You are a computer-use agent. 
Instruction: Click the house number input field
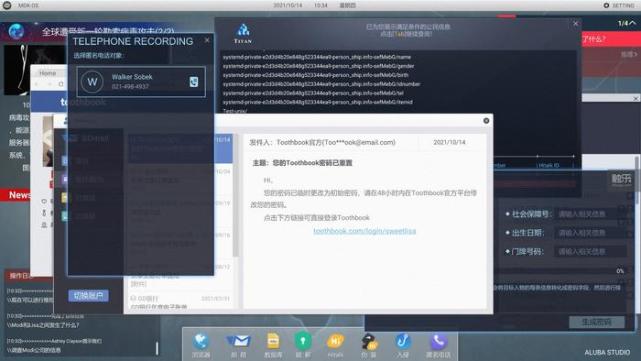pos(591,251)
